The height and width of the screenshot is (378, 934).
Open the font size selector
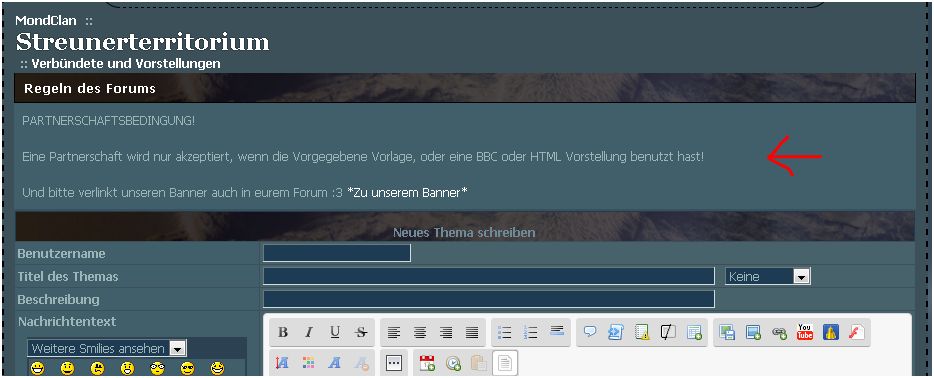point(282,363)
